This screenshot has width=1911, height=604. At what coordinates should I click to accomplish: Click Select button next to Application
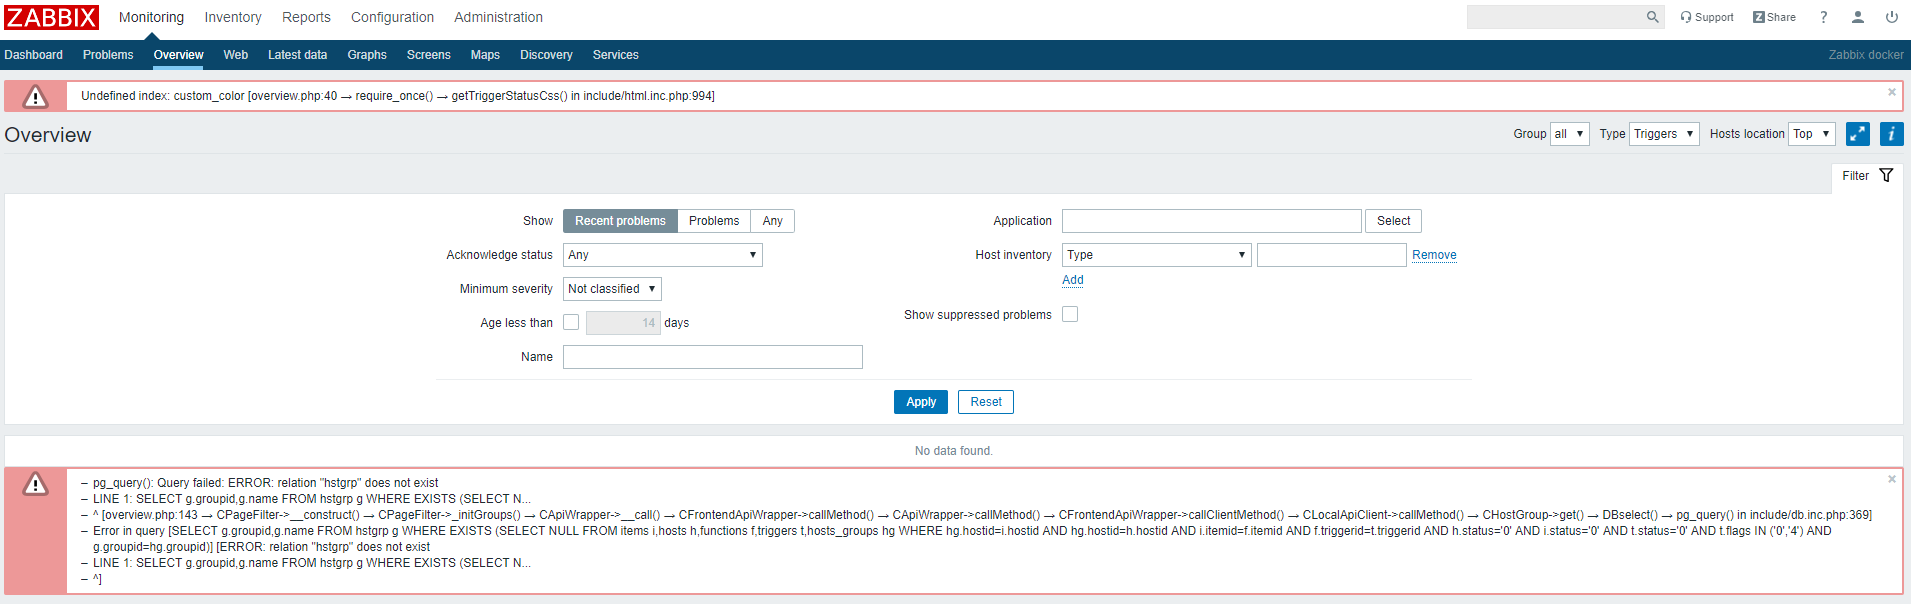[1393, 221]
